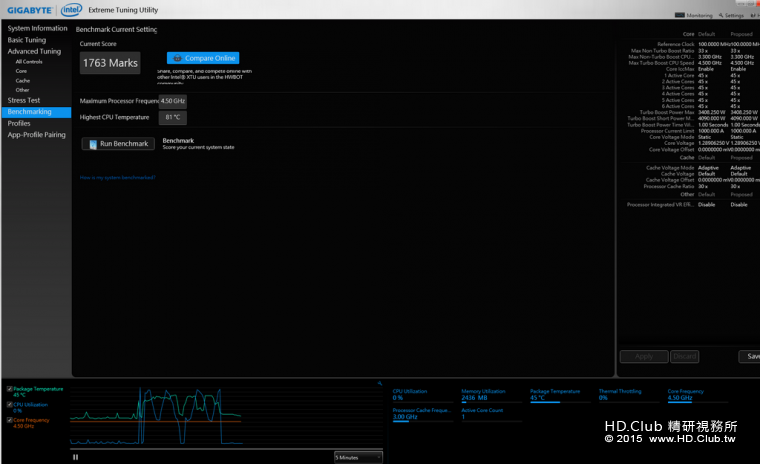Click the Monitoring icon in the top bar
The height and width of the screenshot is (464, 760).
(x=680, y=16)
